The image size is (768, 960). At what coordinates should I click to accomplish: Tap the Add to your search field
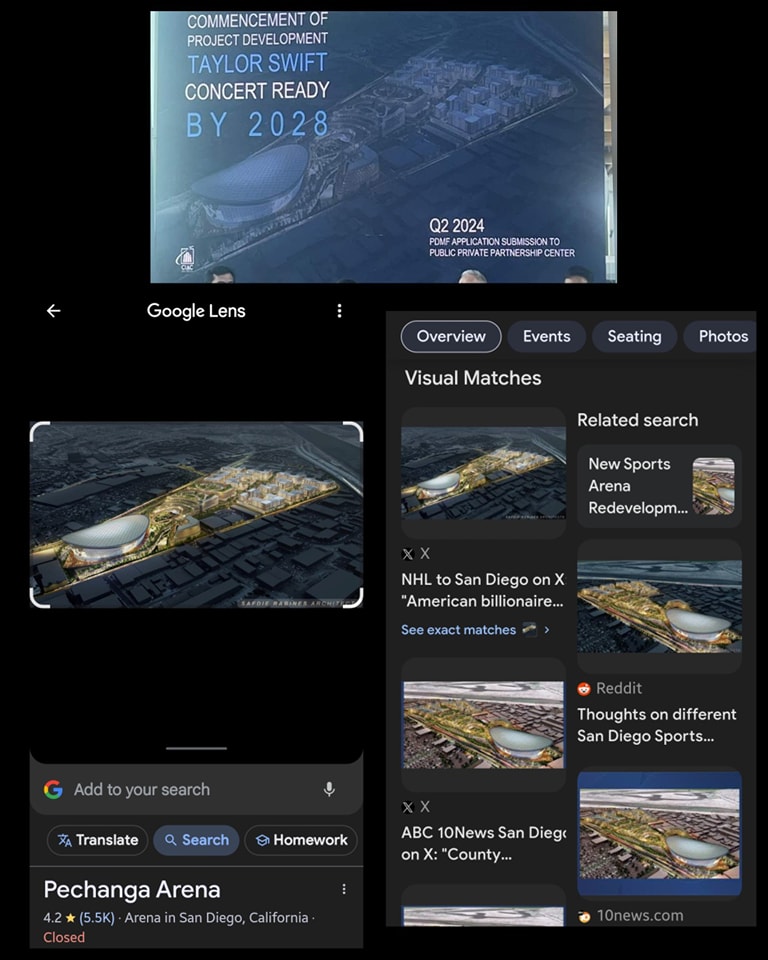(197, 789)
